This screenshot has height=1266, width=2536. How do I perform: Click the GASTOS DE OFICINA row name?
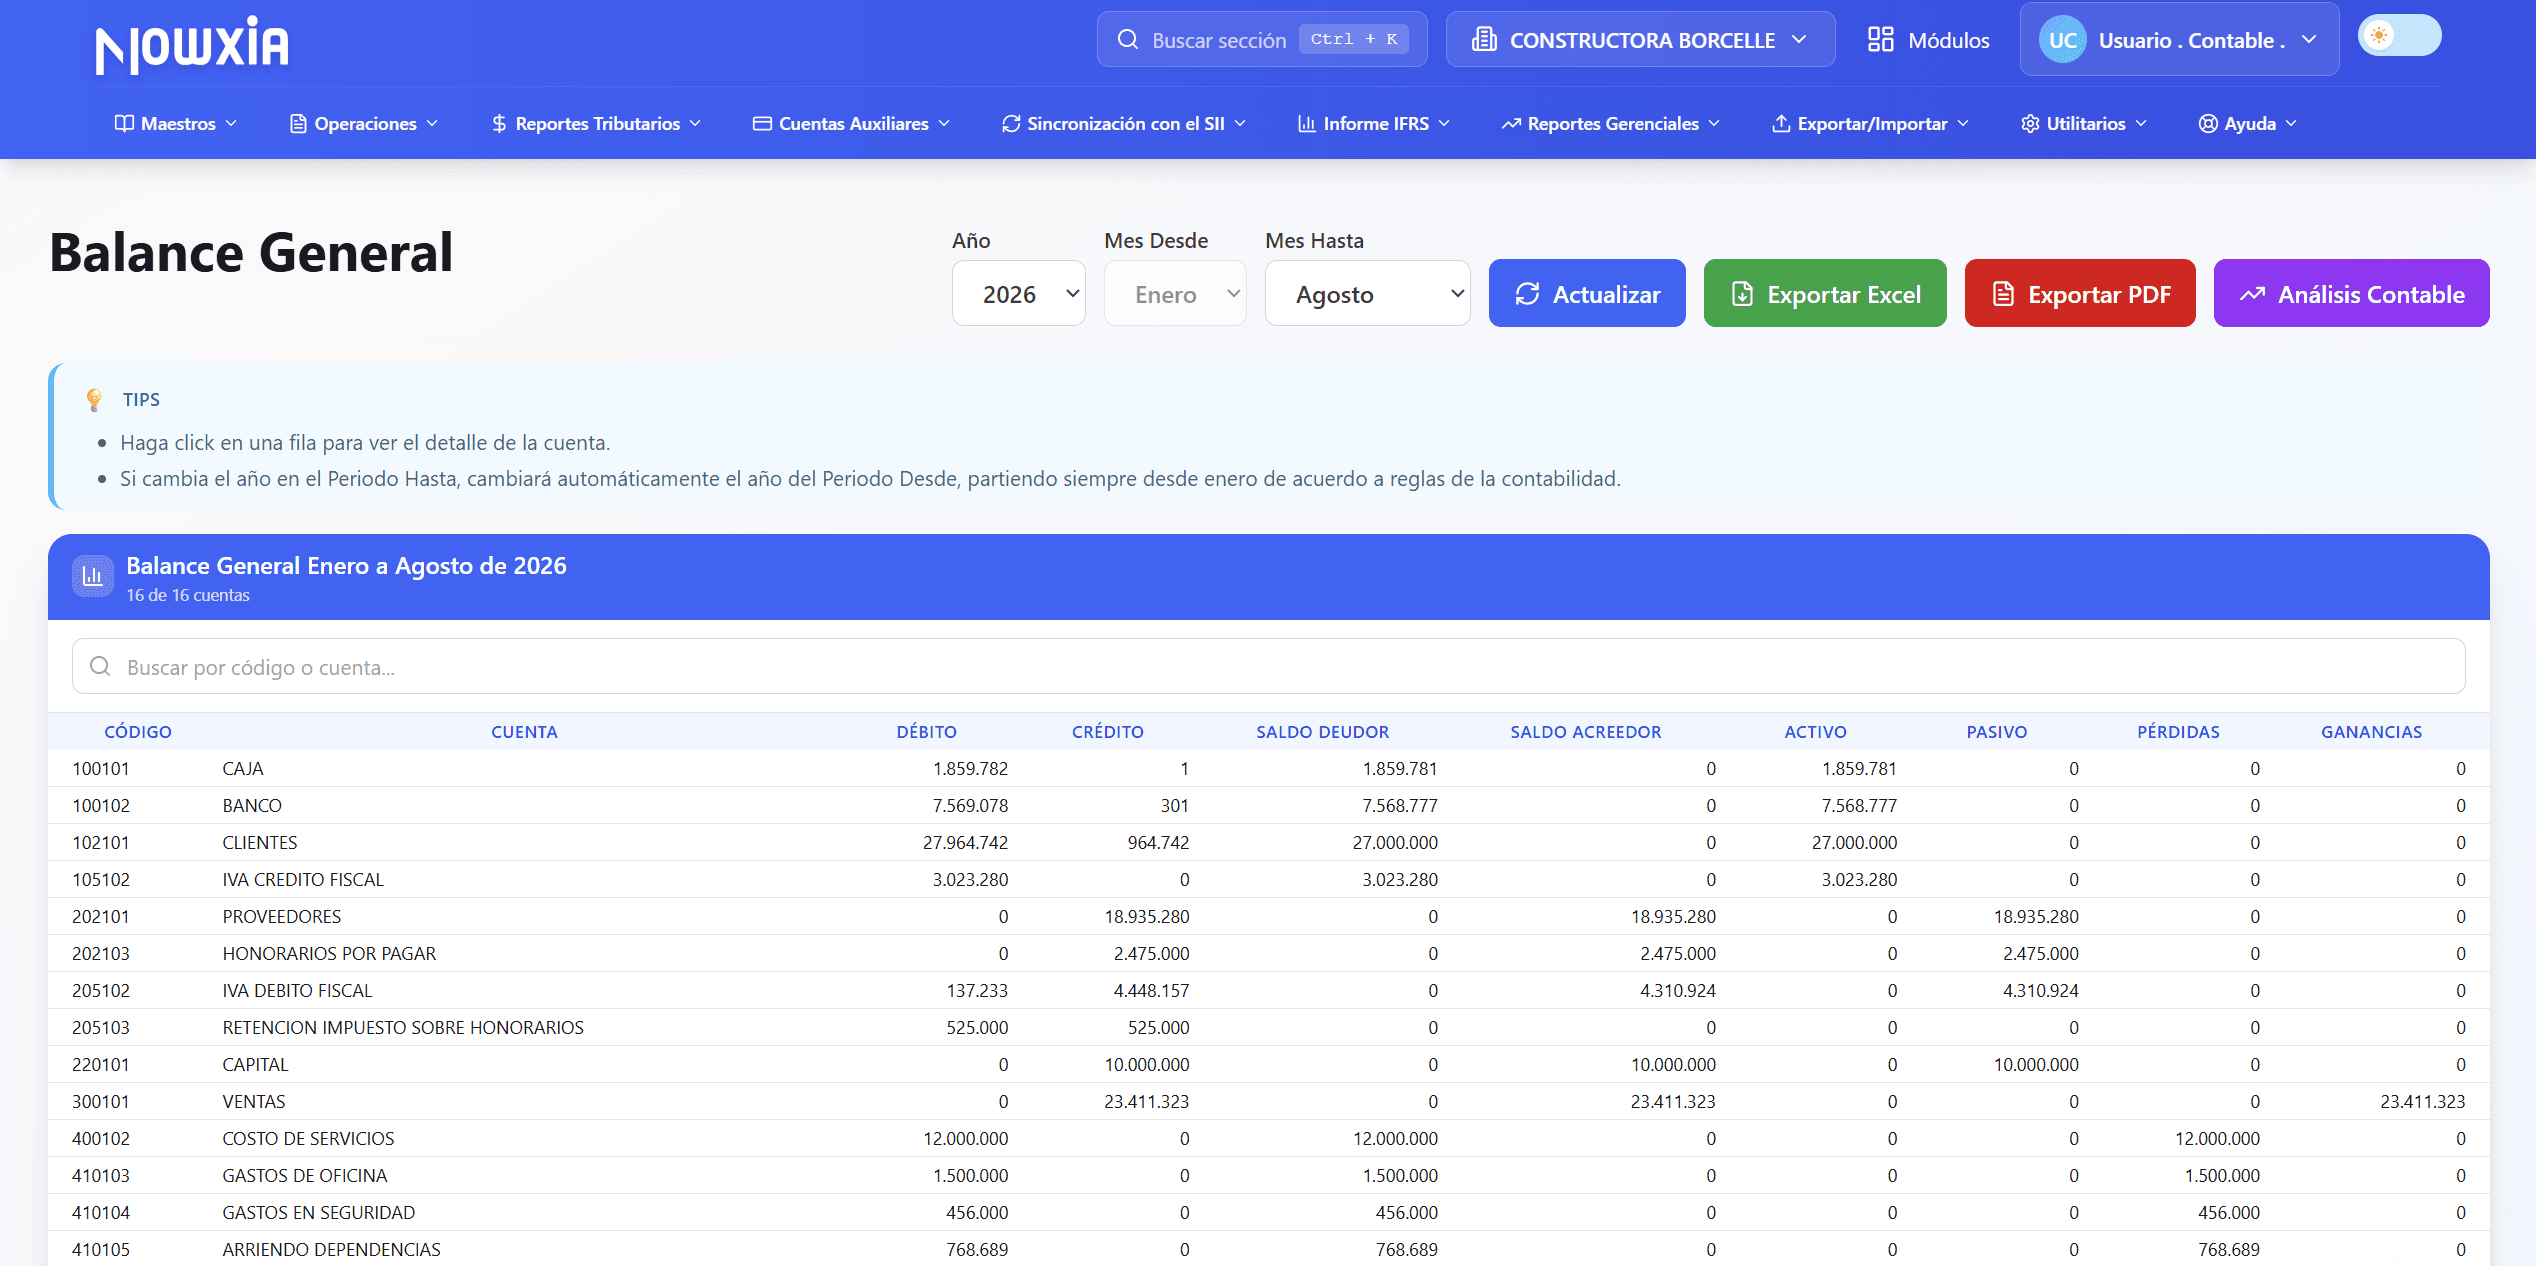pos(305,1175)
